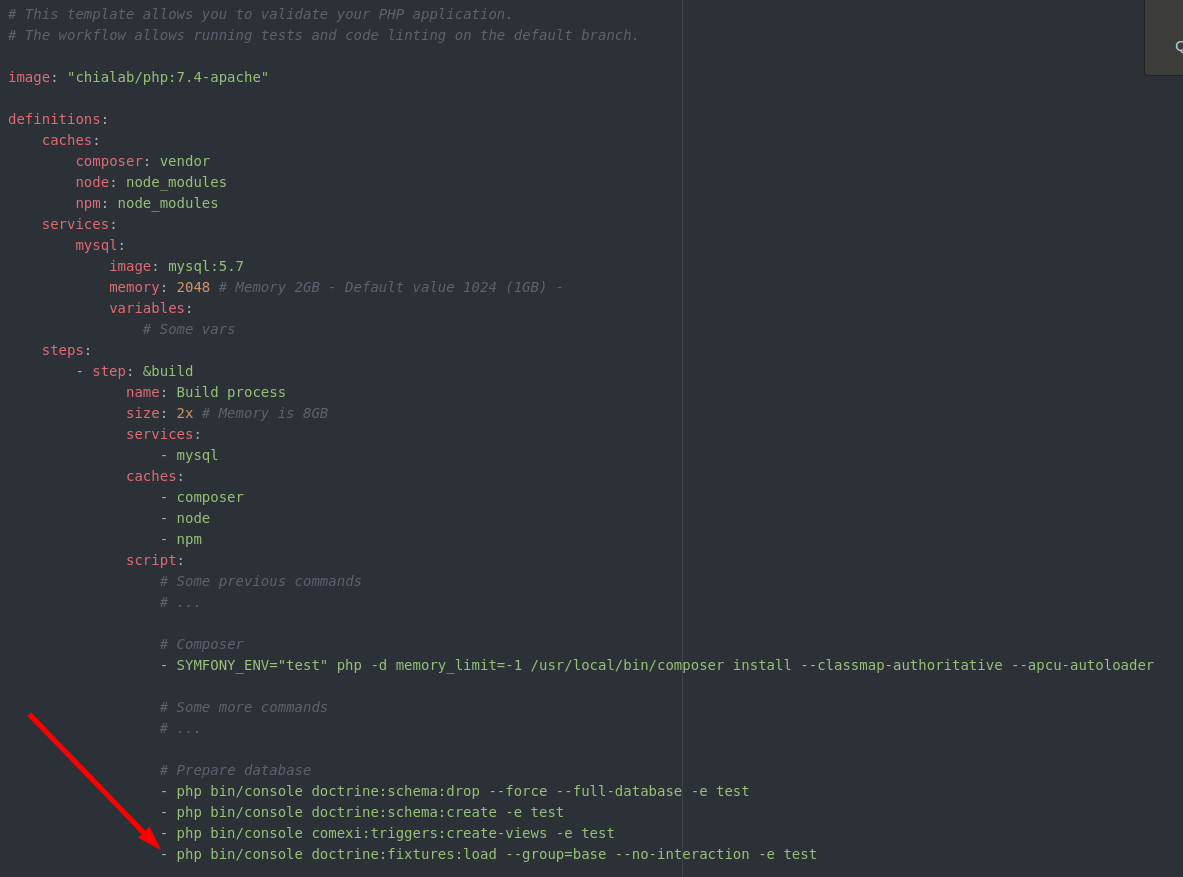Screen dimensions: 1183x877
Task: Click the memory value 2048
Action: tap(193, 288)
